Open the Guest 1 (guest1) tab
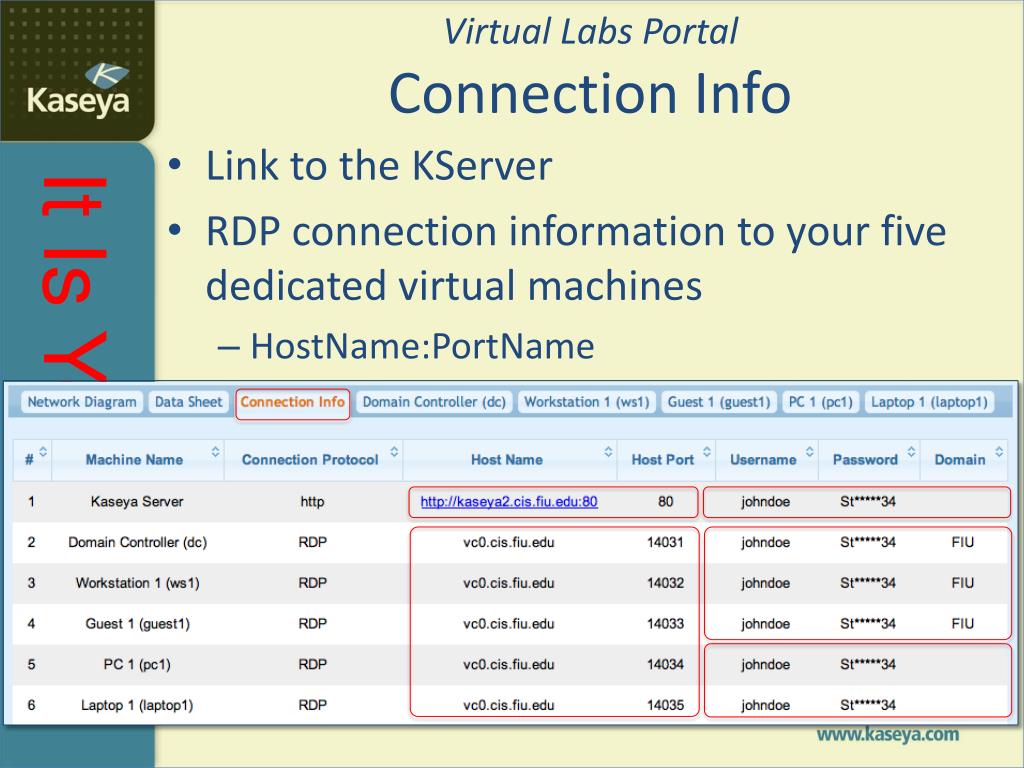The width and height of the screenshot is (1024, 768). (719, 402)
